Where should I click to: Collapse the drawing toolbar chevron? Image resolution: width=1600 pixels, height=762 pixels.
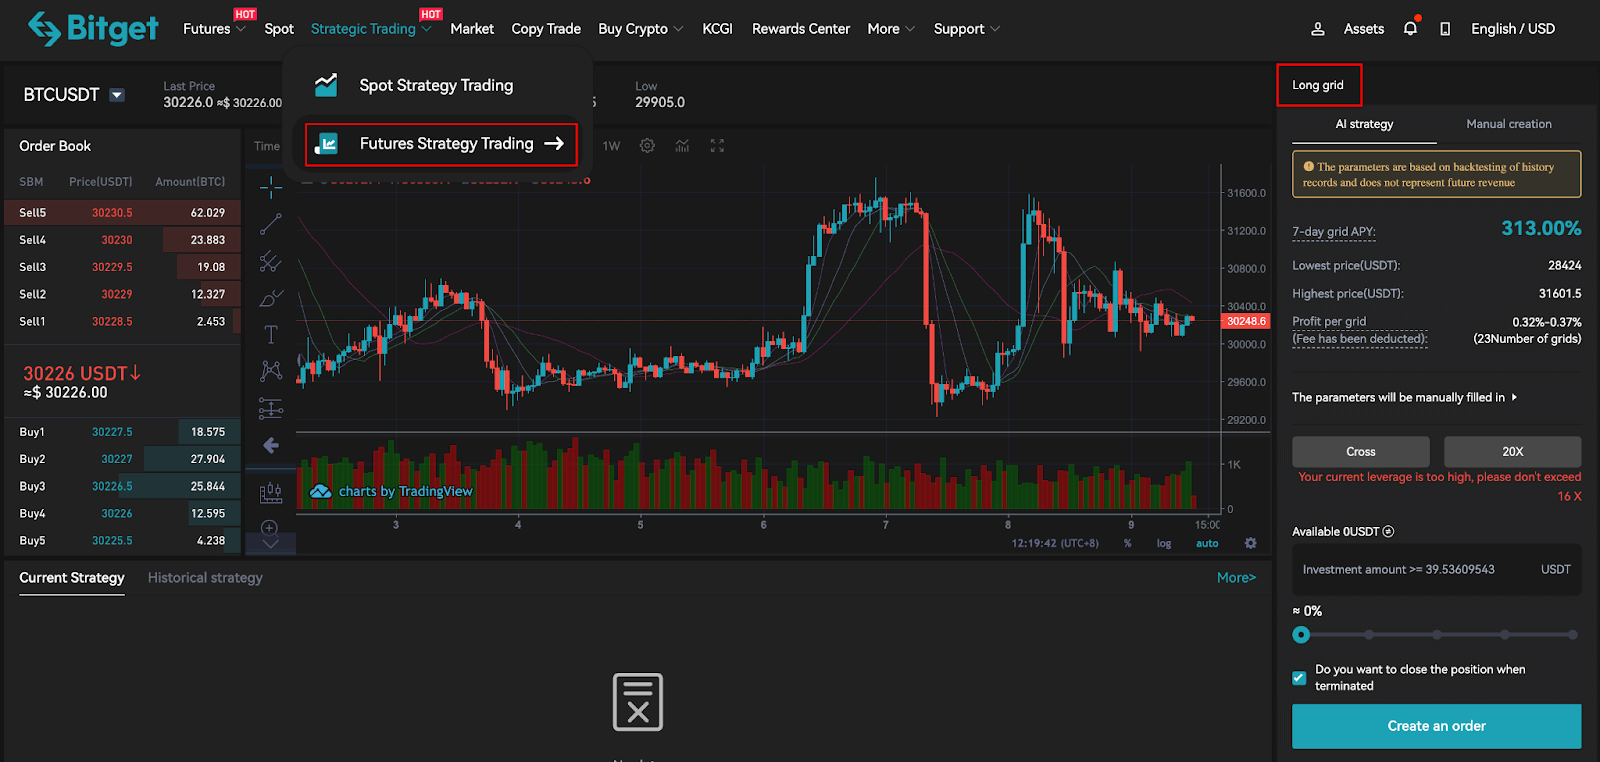(x=270, y=543)
